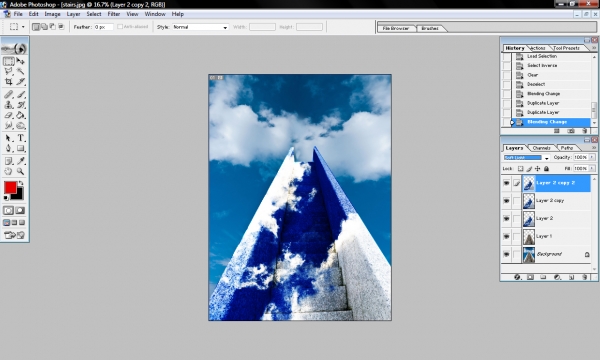Click Add to selection mode icon

(44, 27)
